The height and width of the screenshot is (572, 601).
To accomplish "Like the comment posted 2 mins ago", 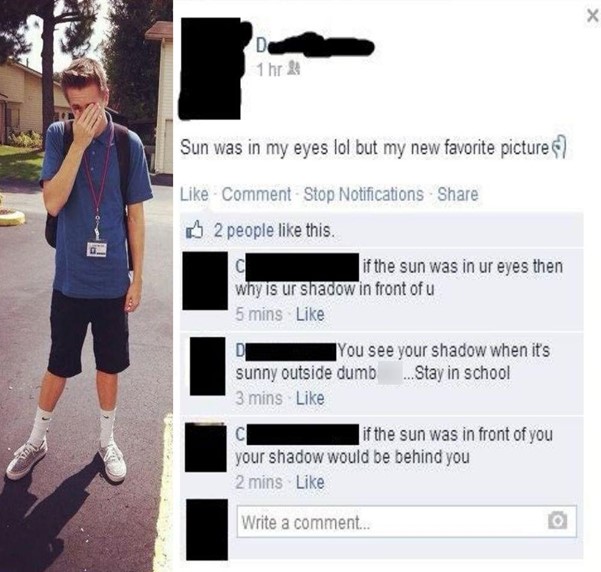I will point(310,482).
